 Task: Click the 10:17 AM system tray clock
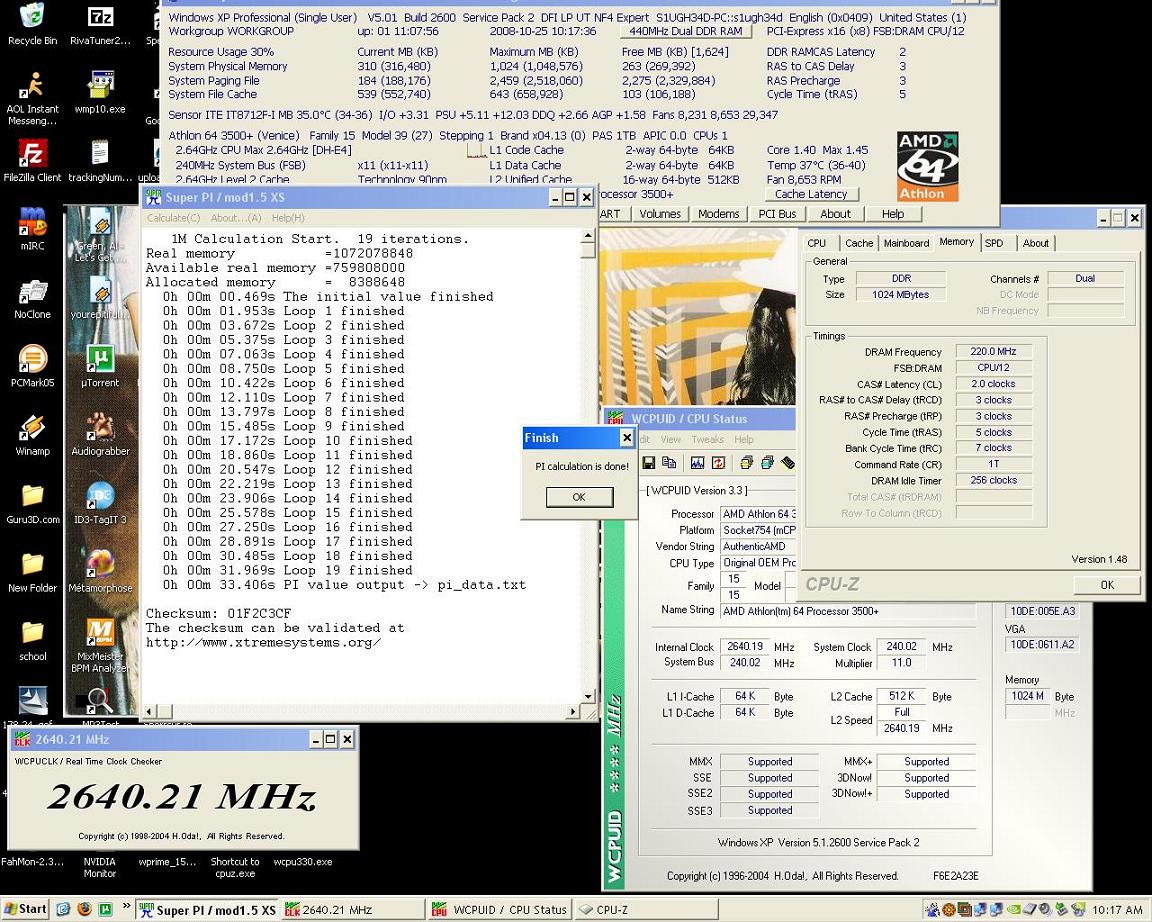1117,910
